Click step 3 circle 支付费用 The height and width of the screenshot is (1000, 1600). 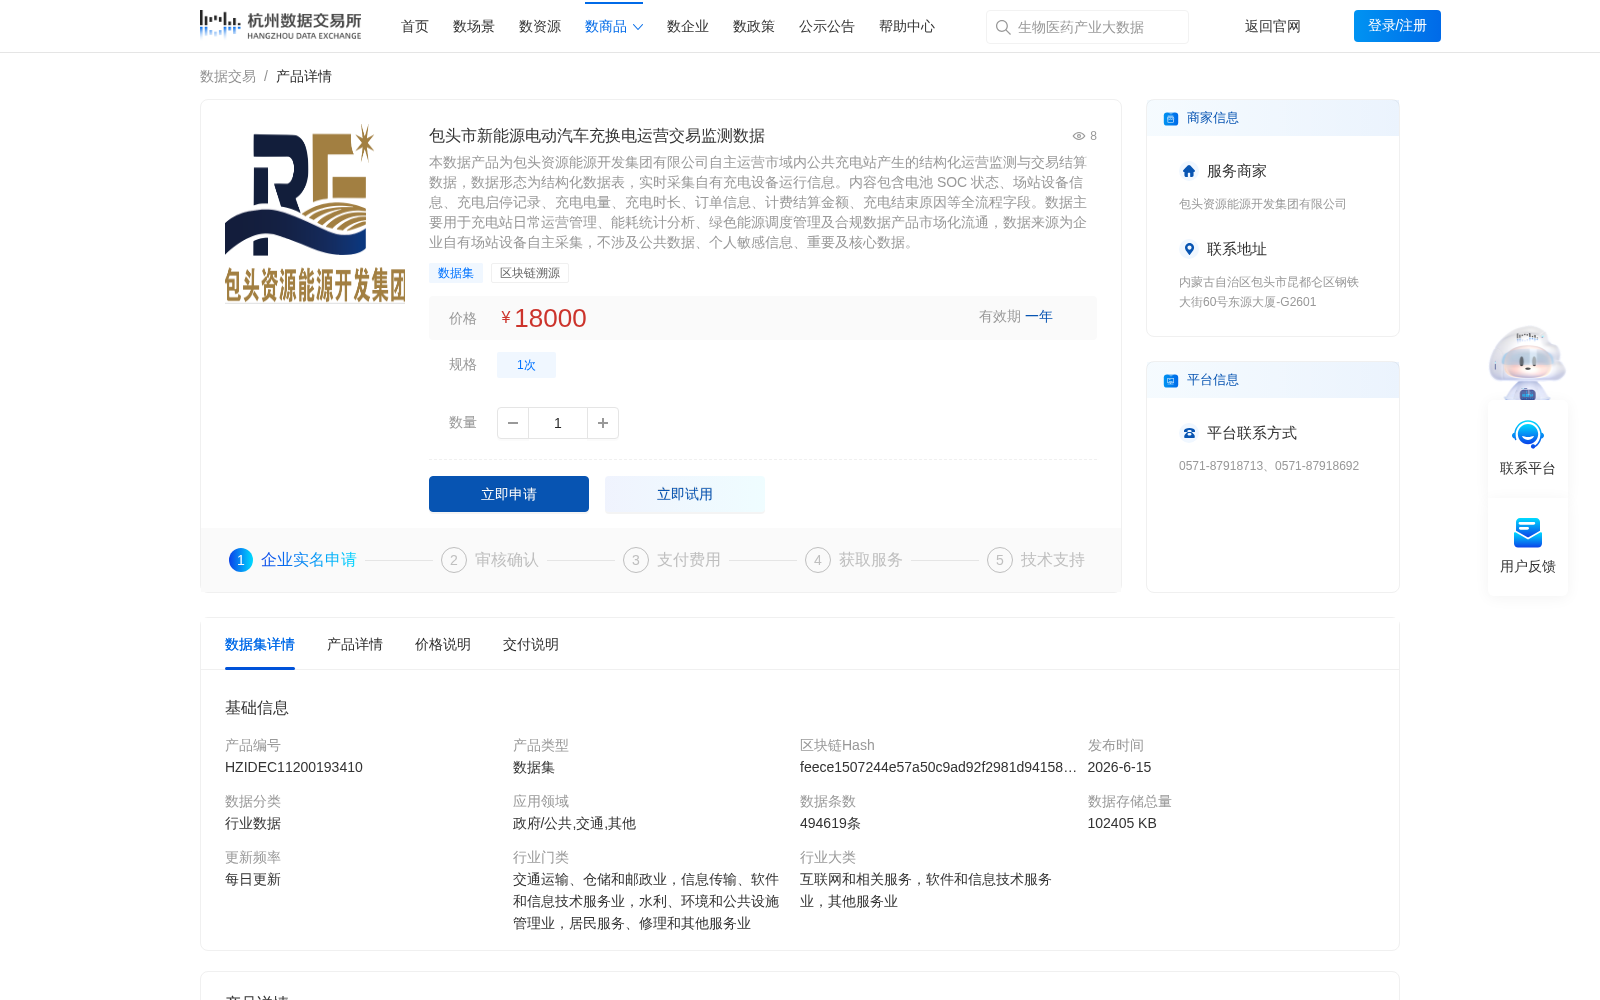pos(636,560)
